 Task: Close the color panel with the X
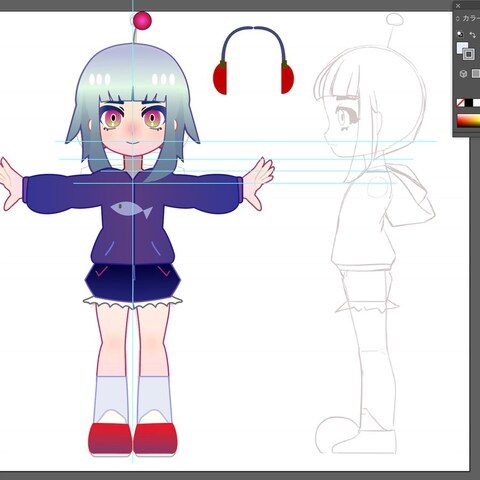[458, 6]
